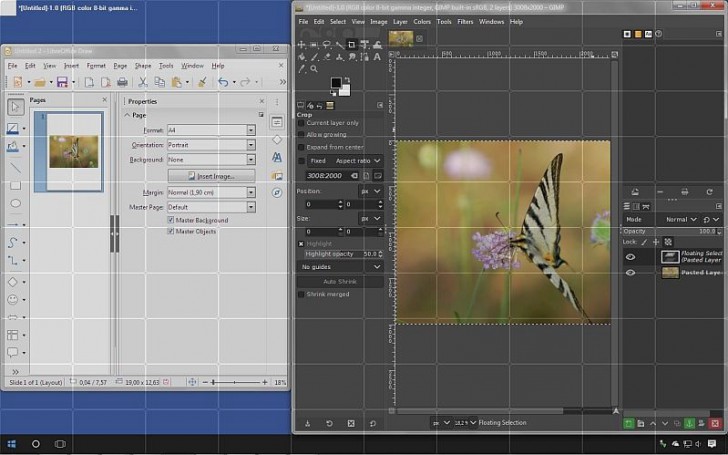Select the Bucket Fill tool in GIMP

(x=301, y=57)
